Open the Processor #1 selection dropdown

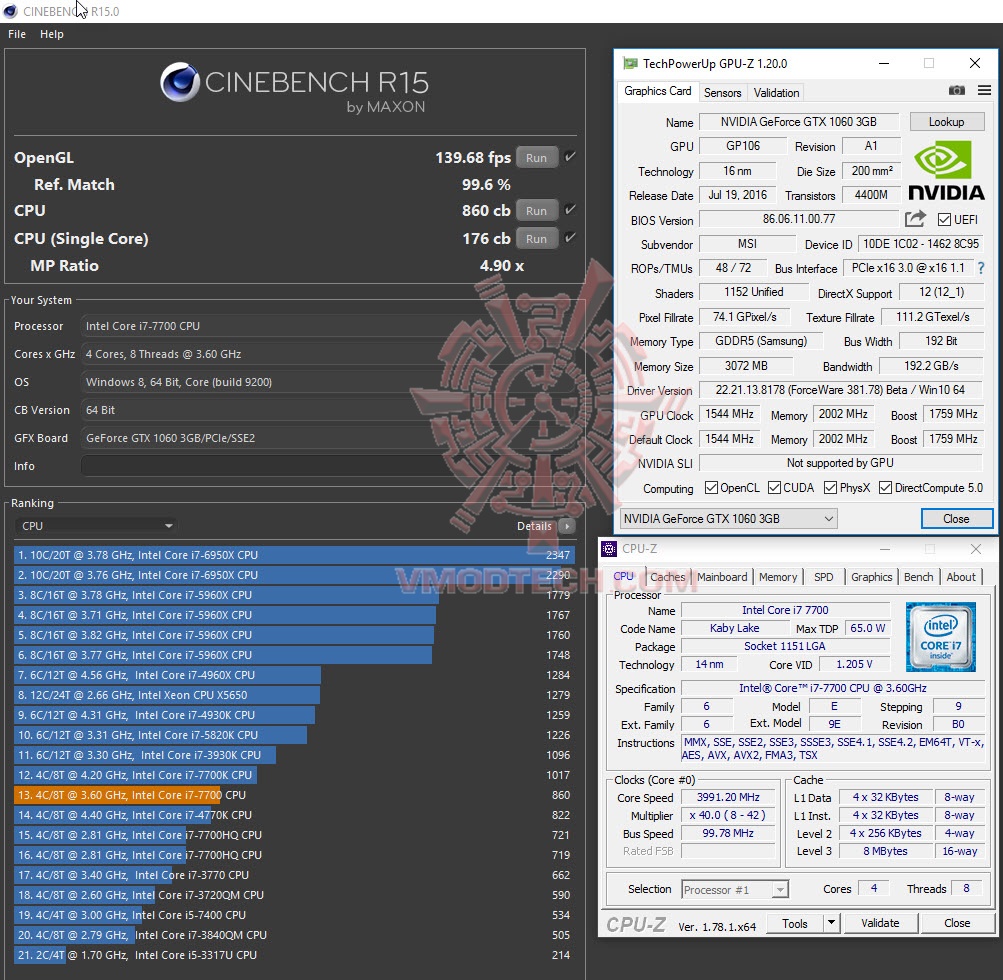click(x=734, y=890)
